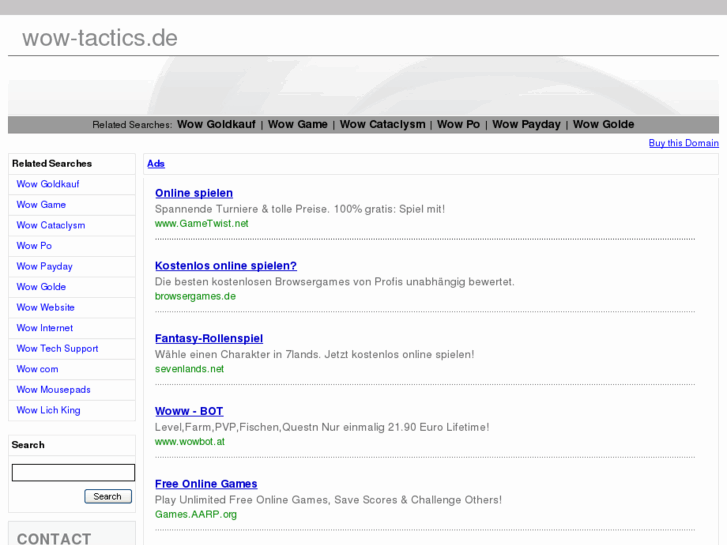The height and width of the screenshot is (545, 727).
Task: Open the Free Online Games ad title
Action: (206, 484)
